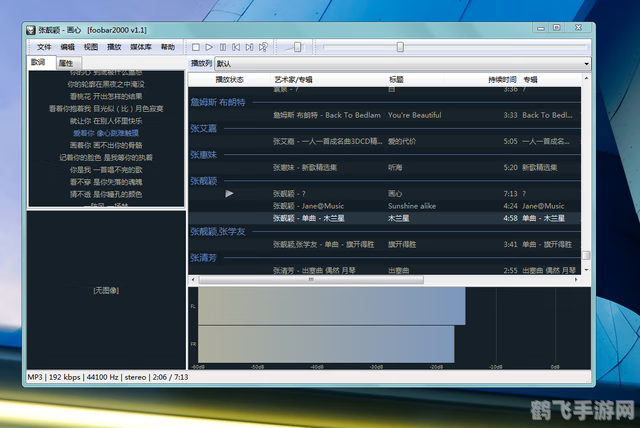Open the 帮助 menu
This screenshot has height=428, width=640.
(168, 47)
